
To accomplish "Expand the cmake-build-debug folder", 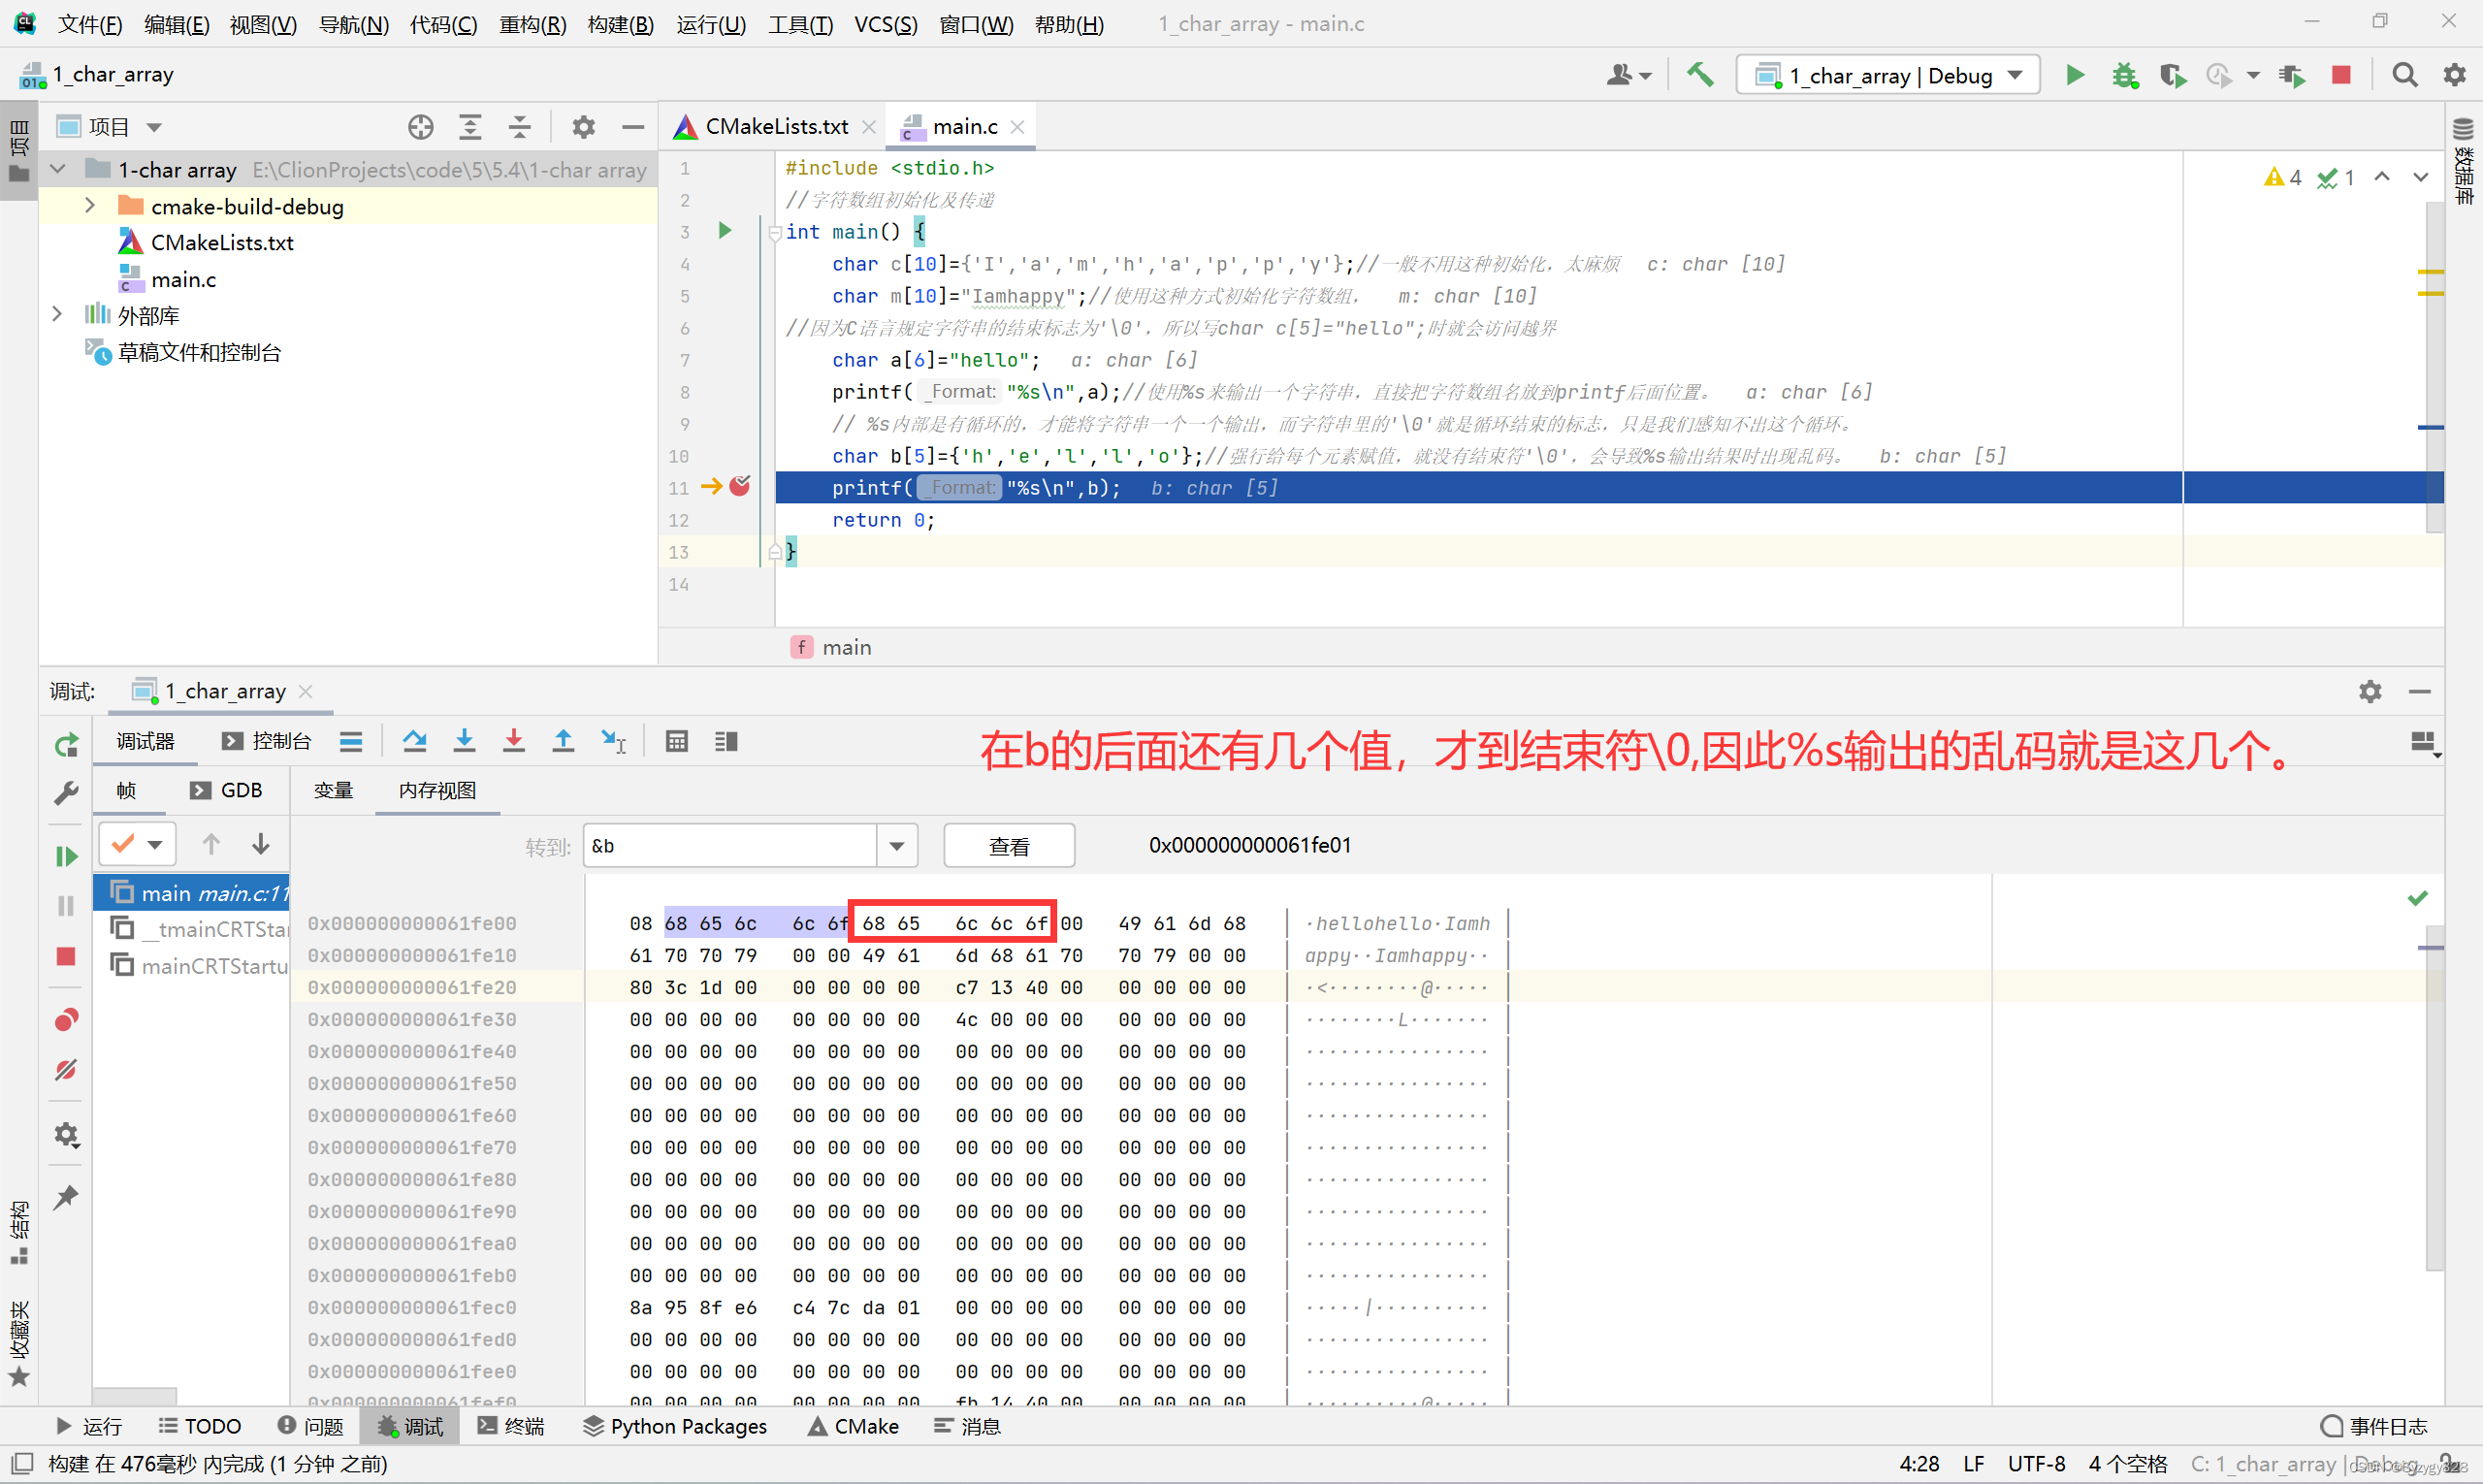I will click(90, 205).
